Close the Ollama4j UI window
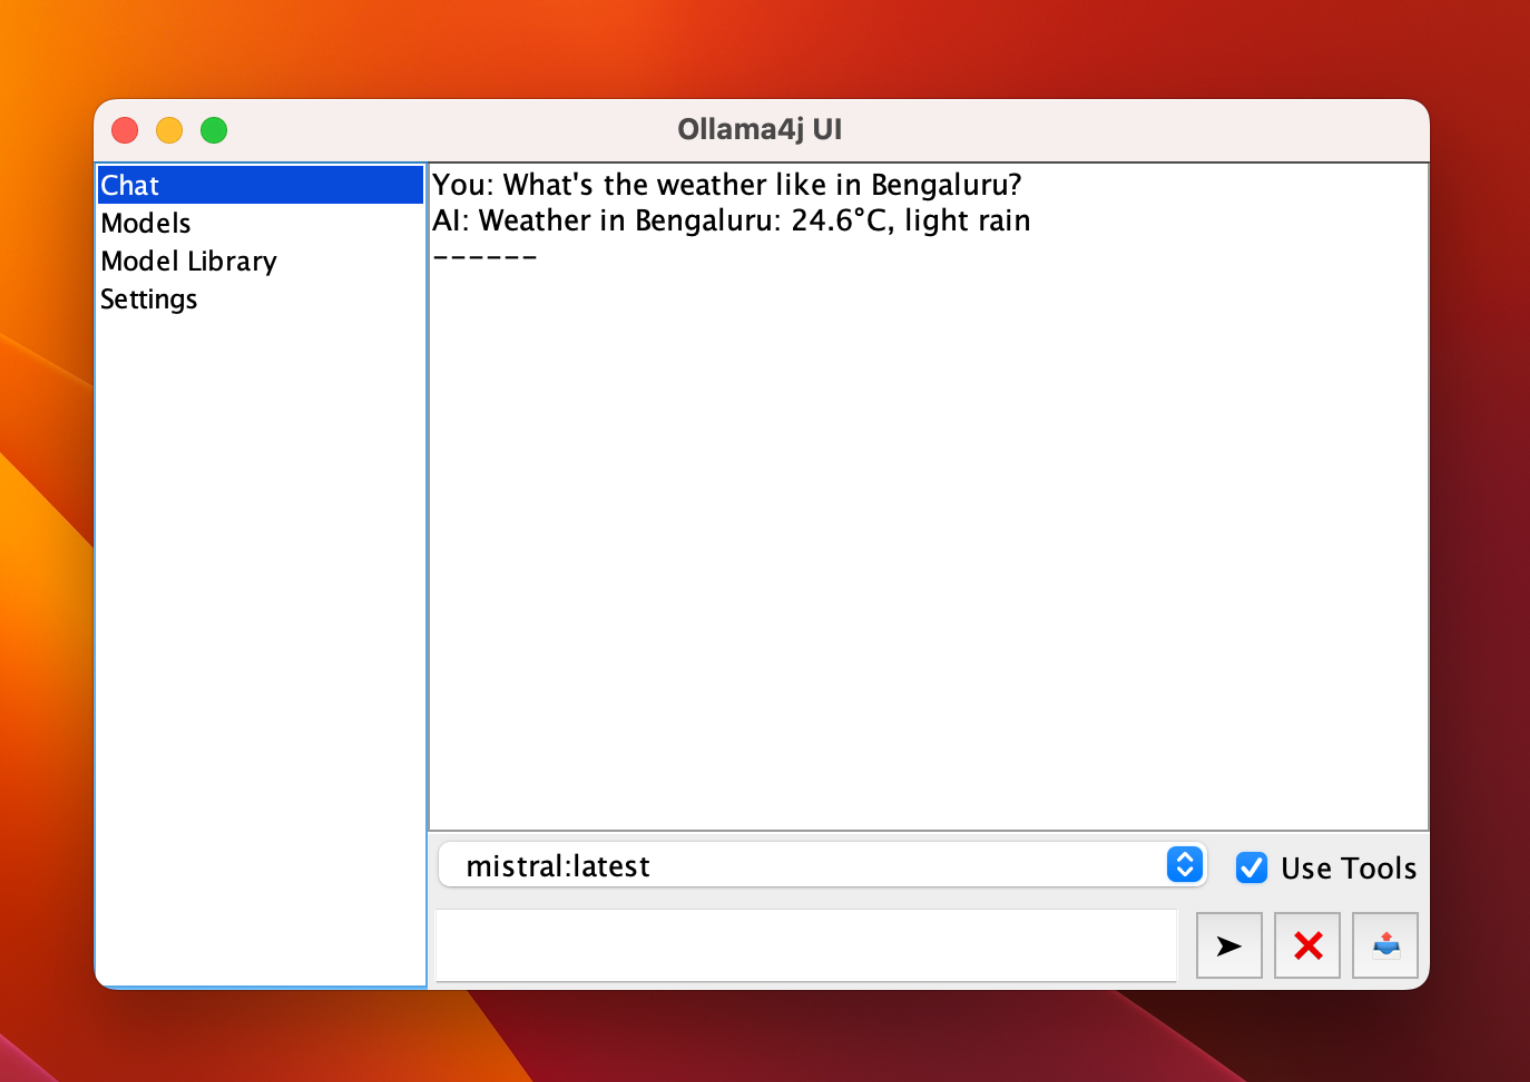 tap(125, 130)
